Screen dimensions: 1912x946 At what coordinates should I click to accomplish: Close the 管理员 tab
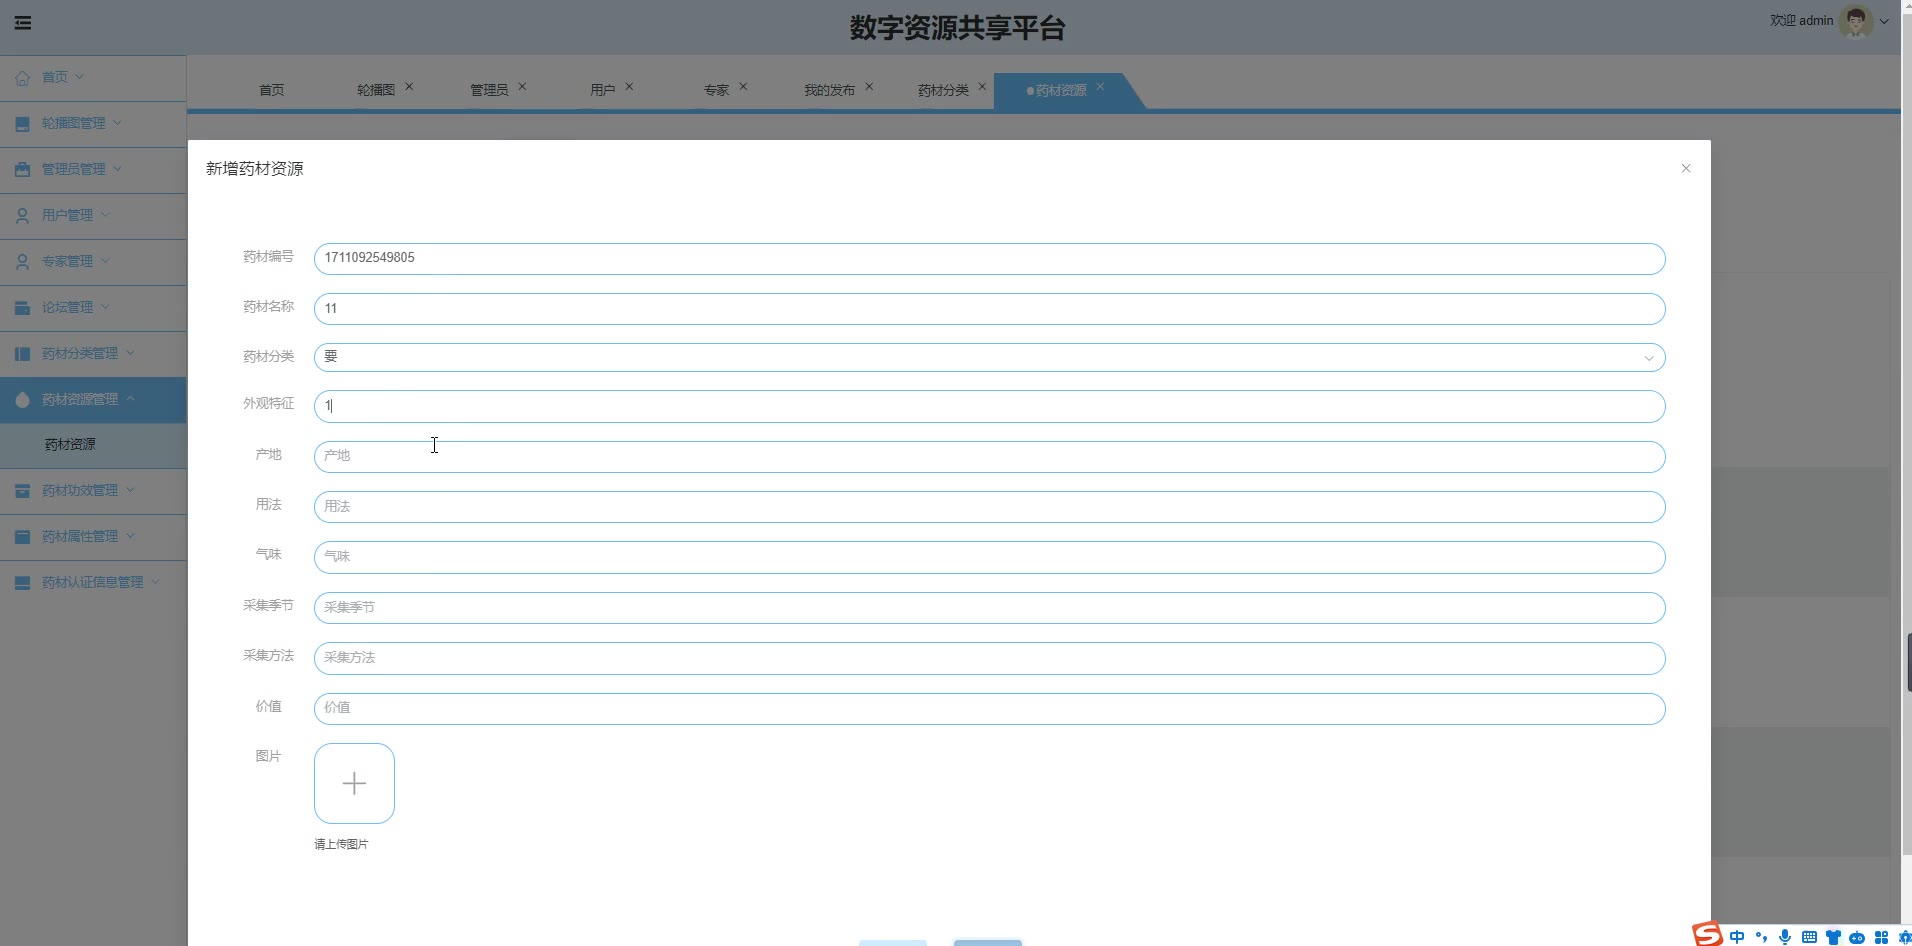[522, 87]
